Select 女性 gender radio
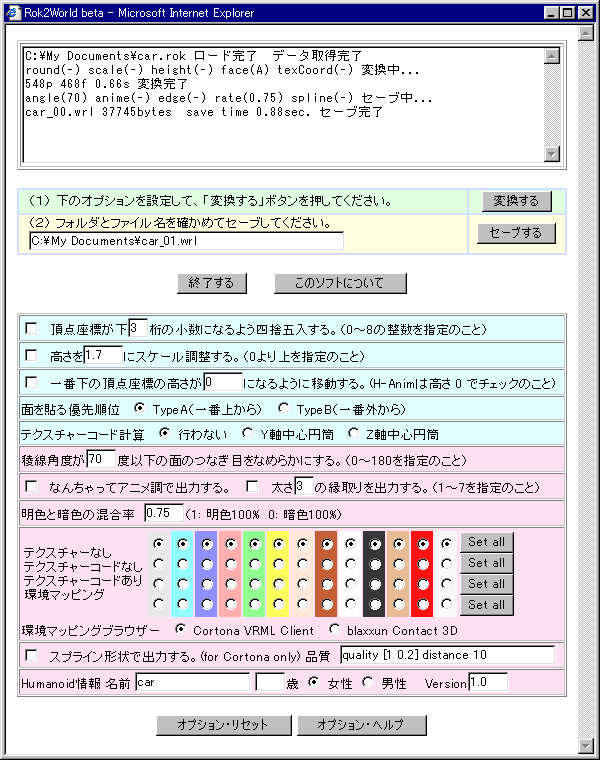600x760 pixels. tap(314, 682)
